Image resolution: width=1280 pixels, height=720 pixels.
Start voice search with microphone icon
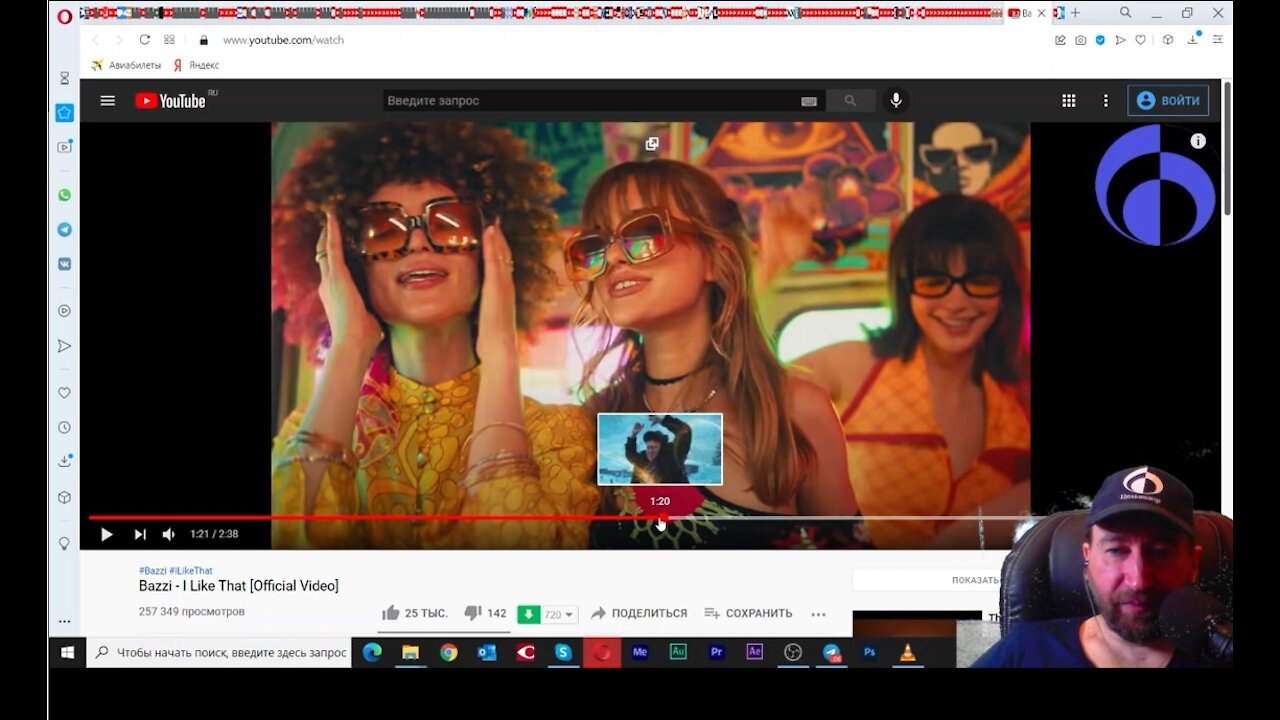(896, 101)
